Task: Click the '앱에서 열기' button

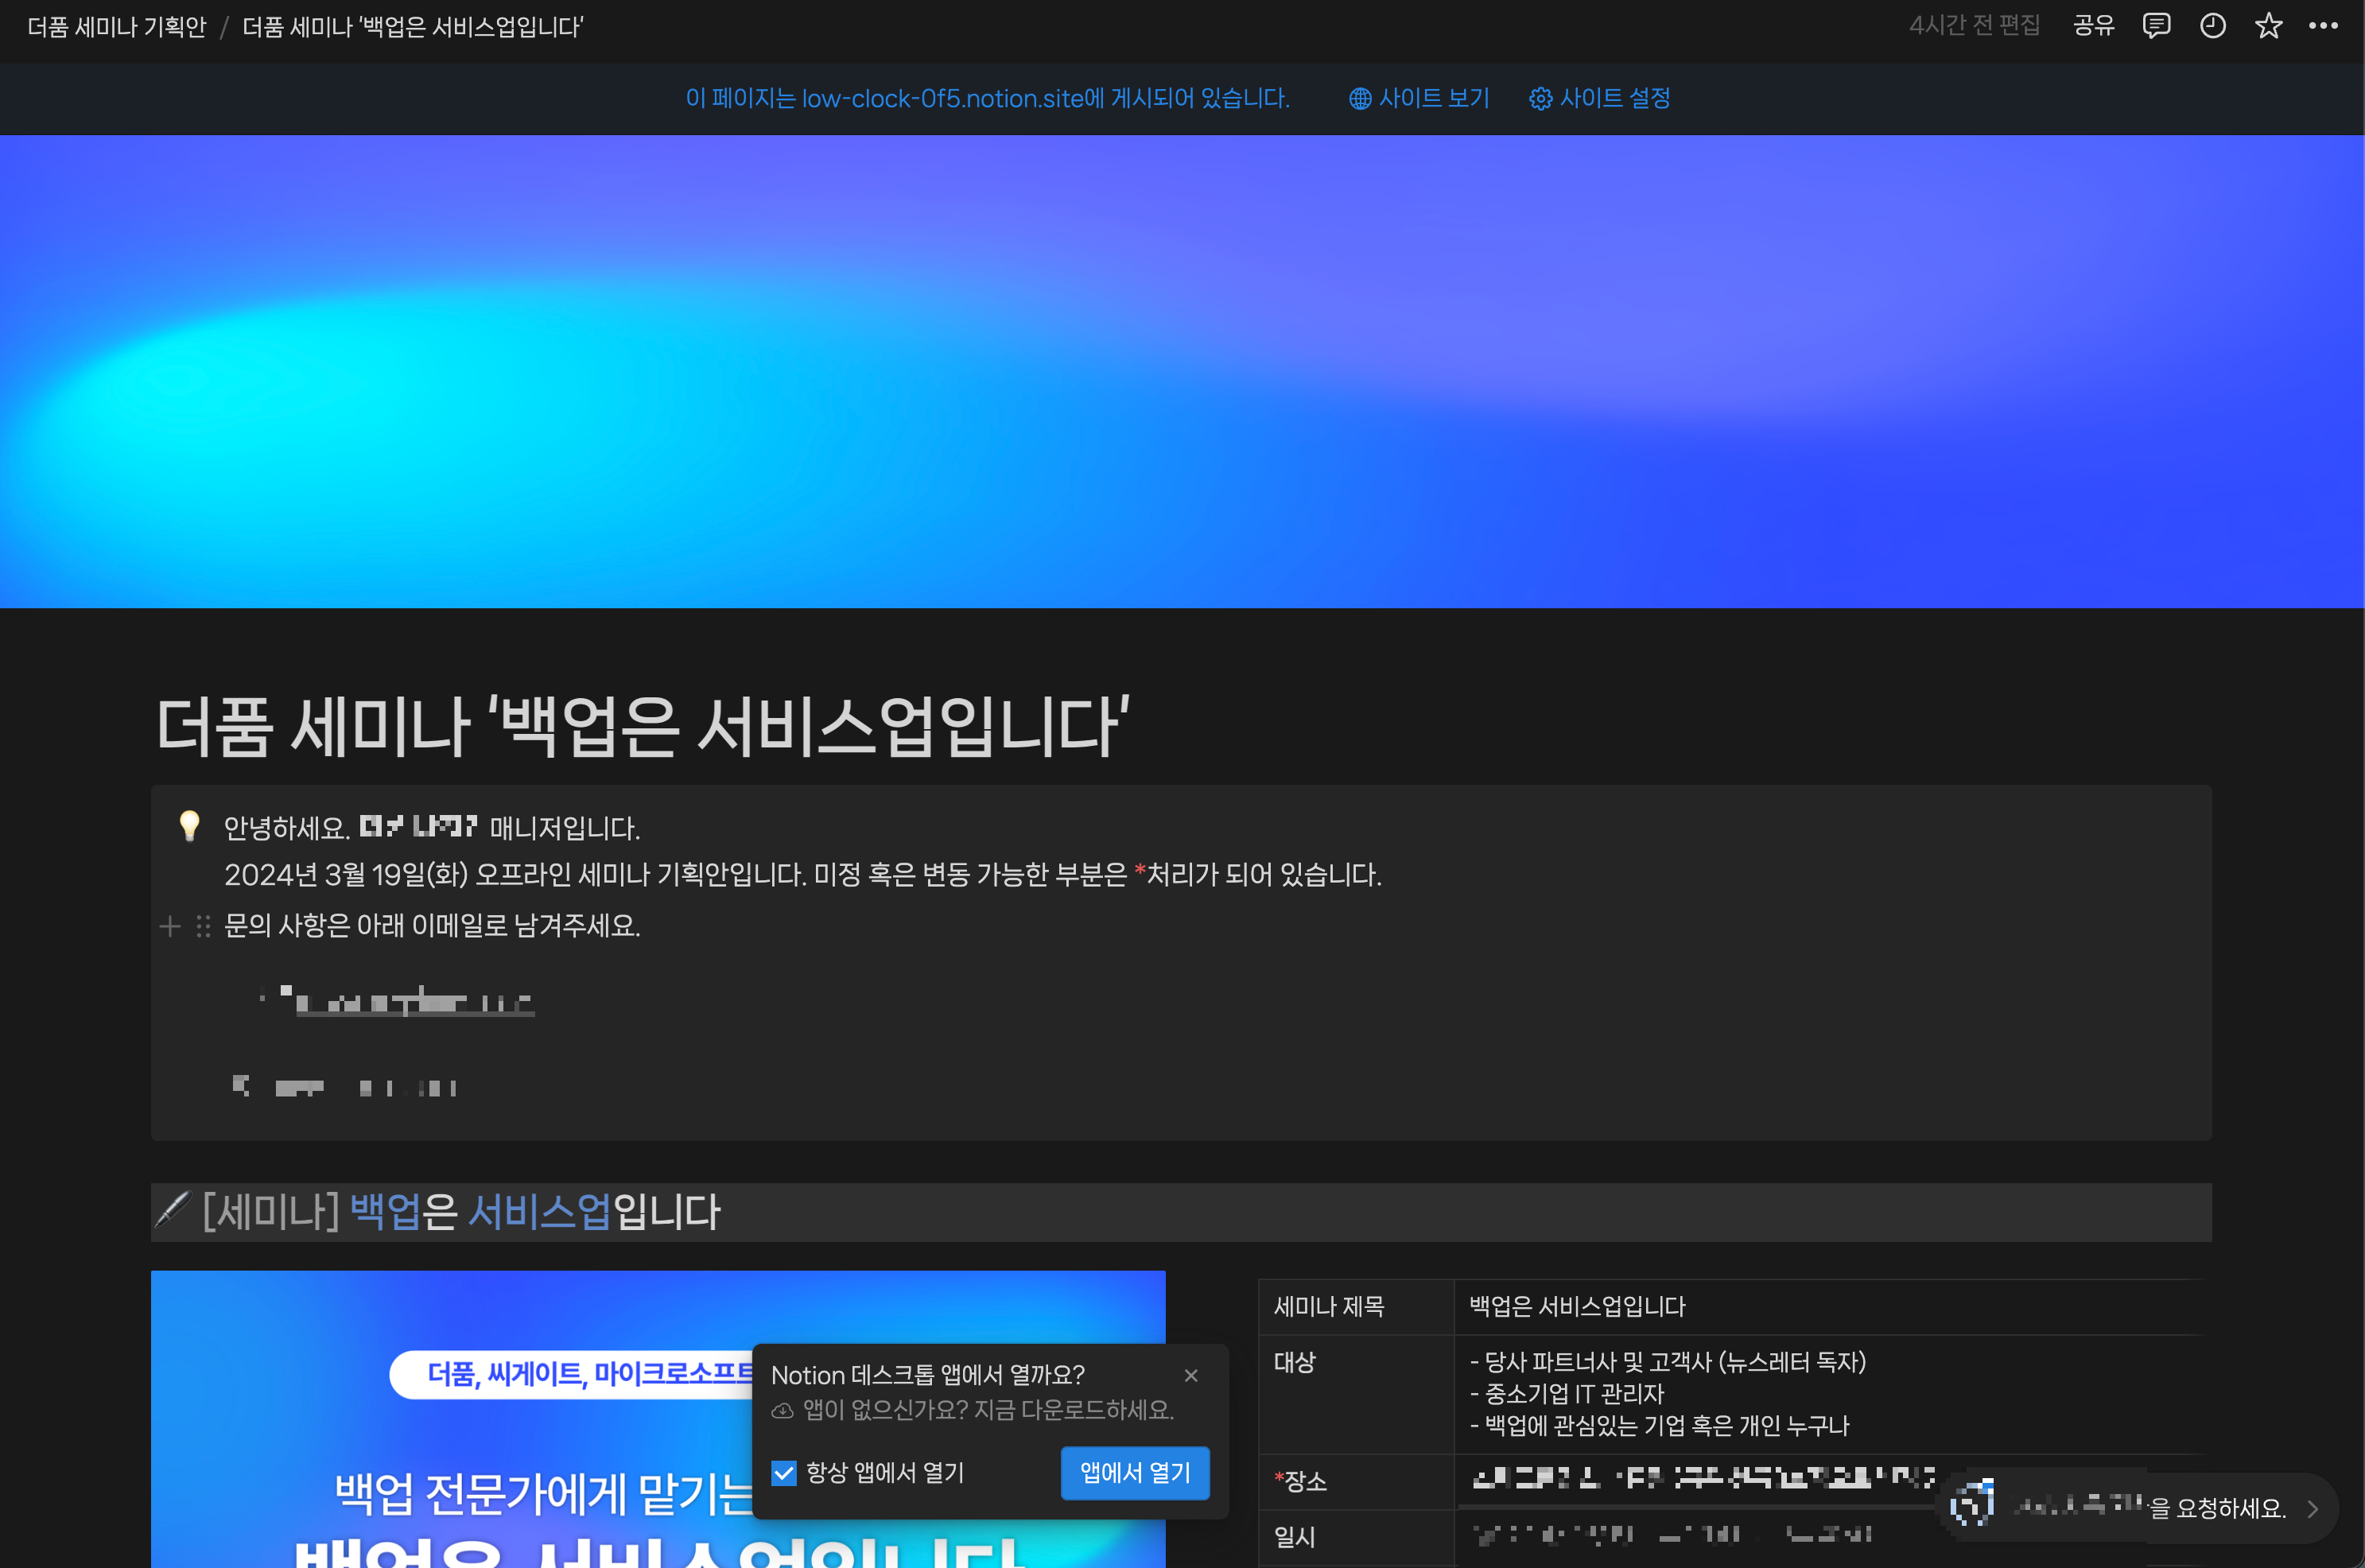Action: [1134, 1473]
